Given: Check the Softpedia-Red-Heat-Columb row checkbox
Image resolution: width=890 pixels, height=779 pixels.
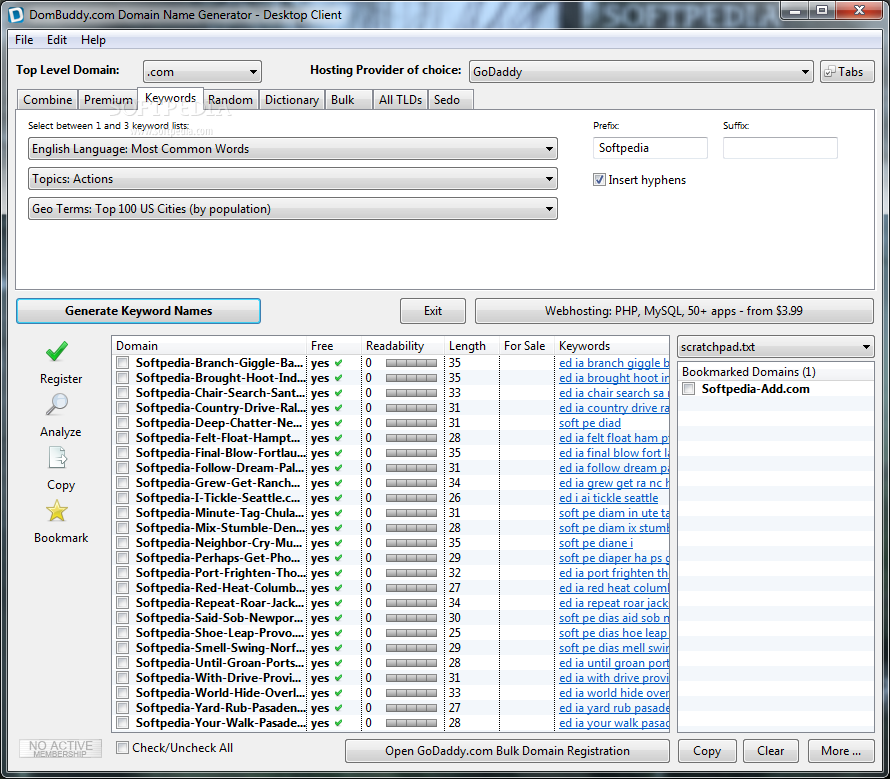Looking at the screenshot, I should pos(123,588).
